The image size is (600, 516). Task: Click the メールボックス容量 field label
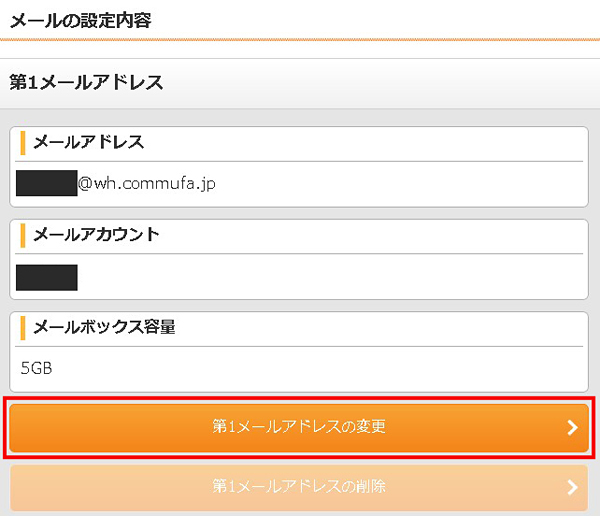(111, 328)
